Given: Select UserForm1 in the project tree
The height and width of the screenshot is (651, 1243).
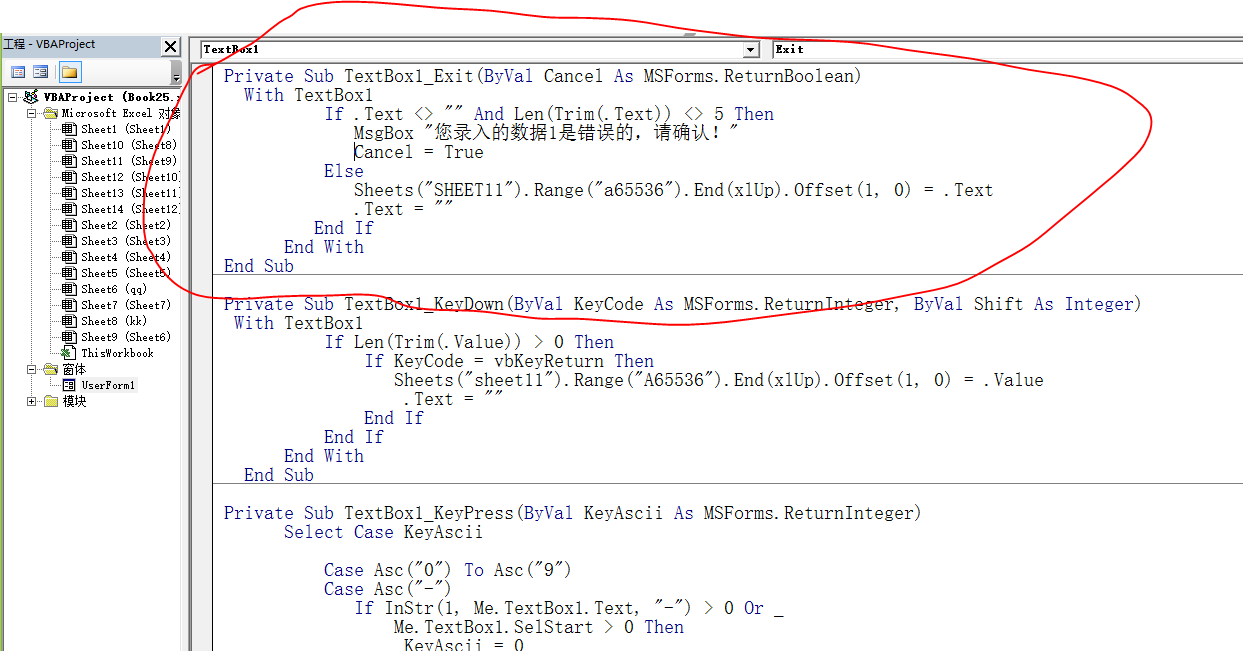Looking at the screenshot, I should [108, 385].
